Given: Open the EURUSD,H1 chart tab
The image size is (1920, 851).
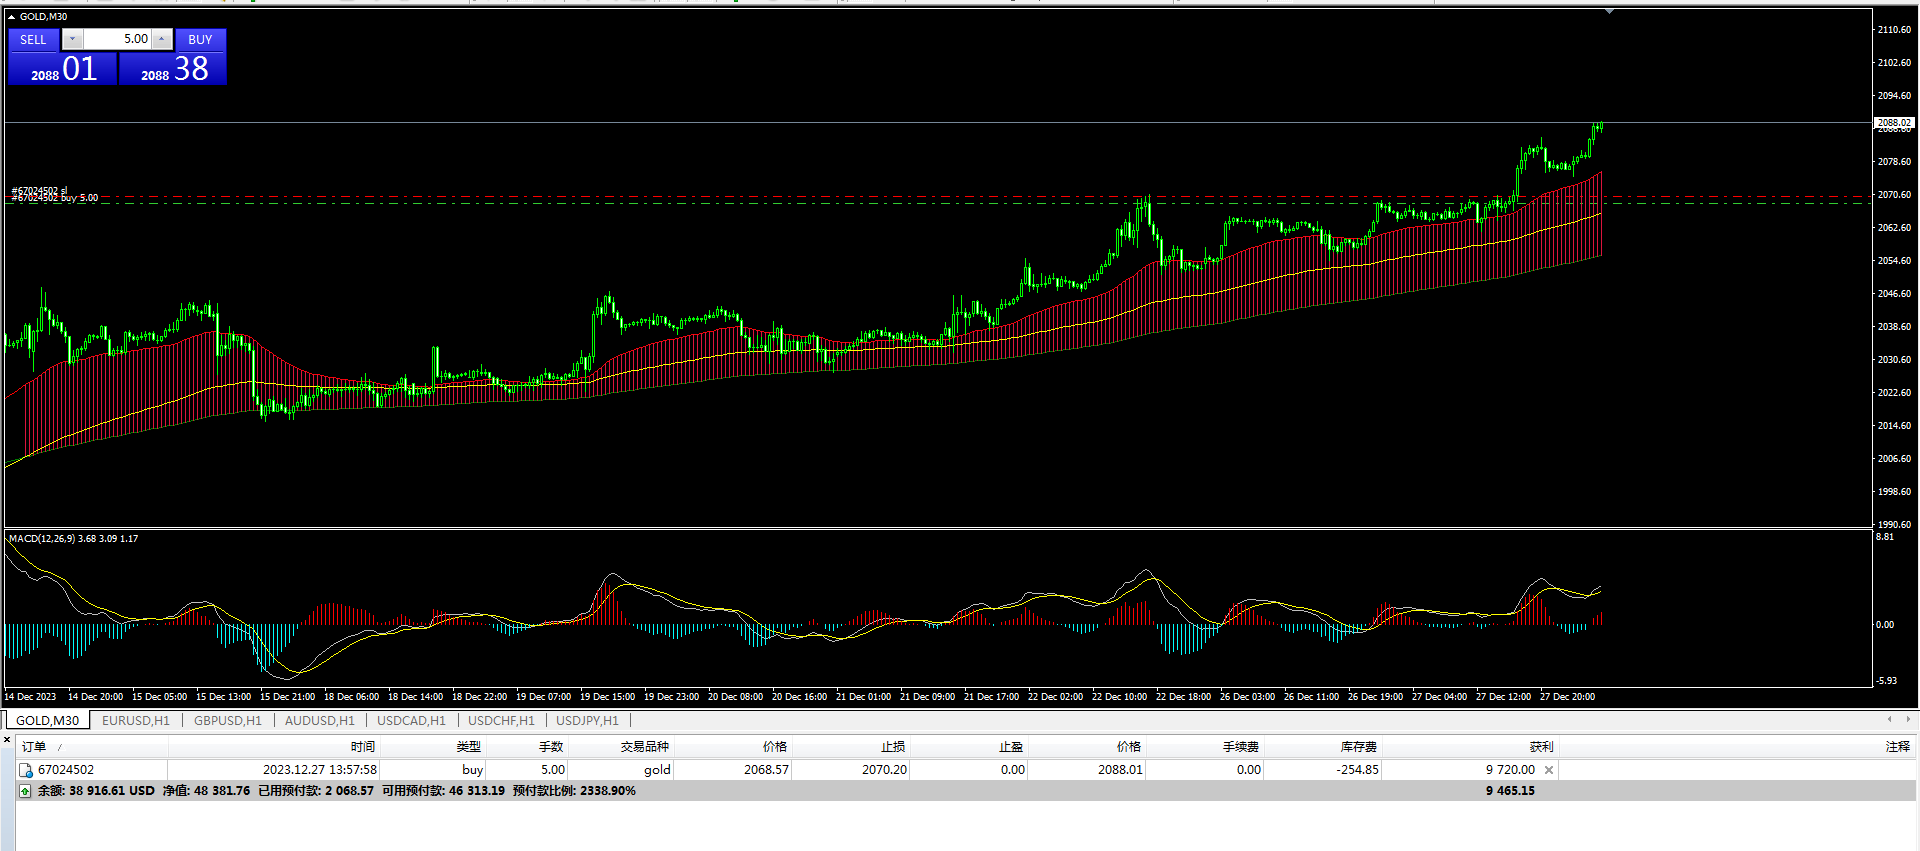Looking at the screenshot, I should (136, 720).
